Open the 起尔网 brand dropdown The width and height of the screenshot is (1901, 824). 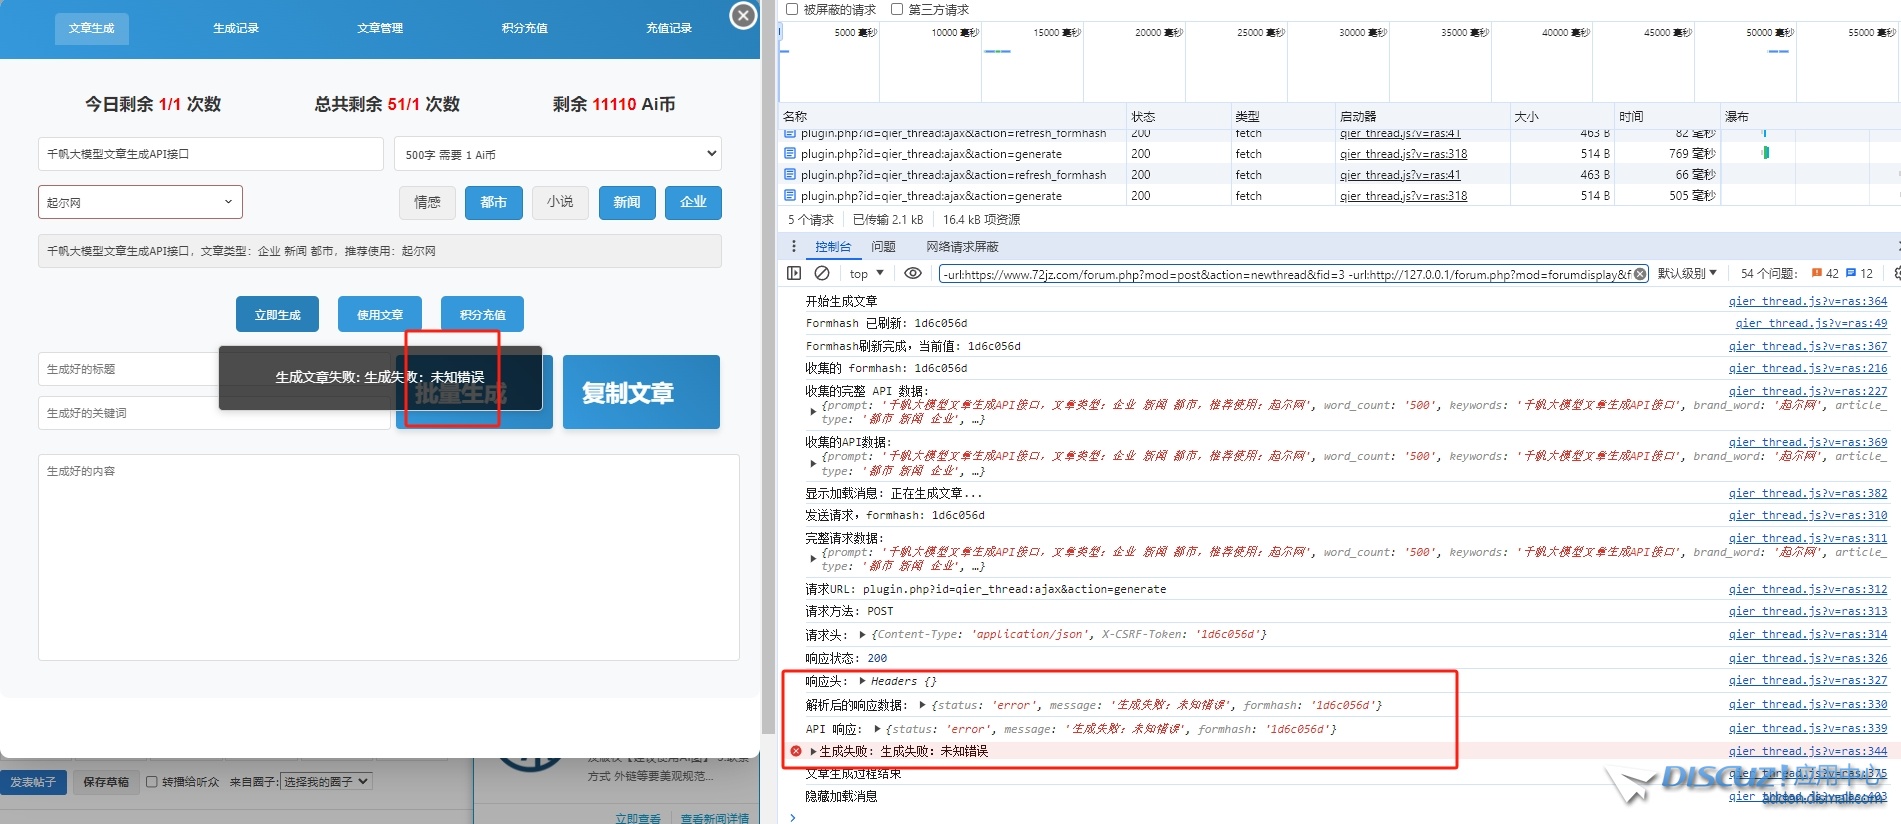pyautogui.click(x=140, y=202)
